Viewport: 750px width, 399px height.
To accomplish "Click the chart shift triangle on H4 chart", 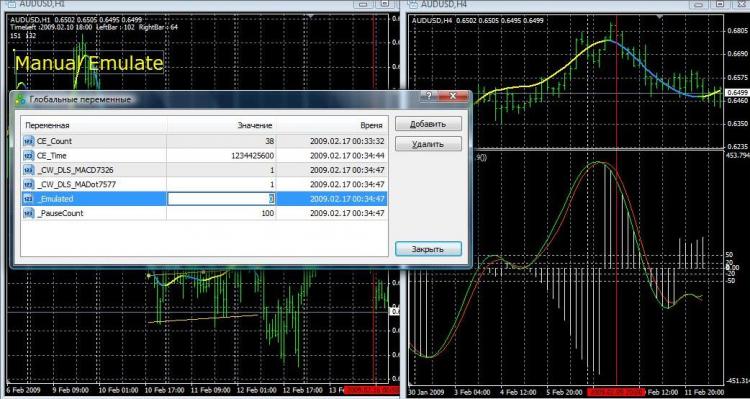I will coord(660,17).
